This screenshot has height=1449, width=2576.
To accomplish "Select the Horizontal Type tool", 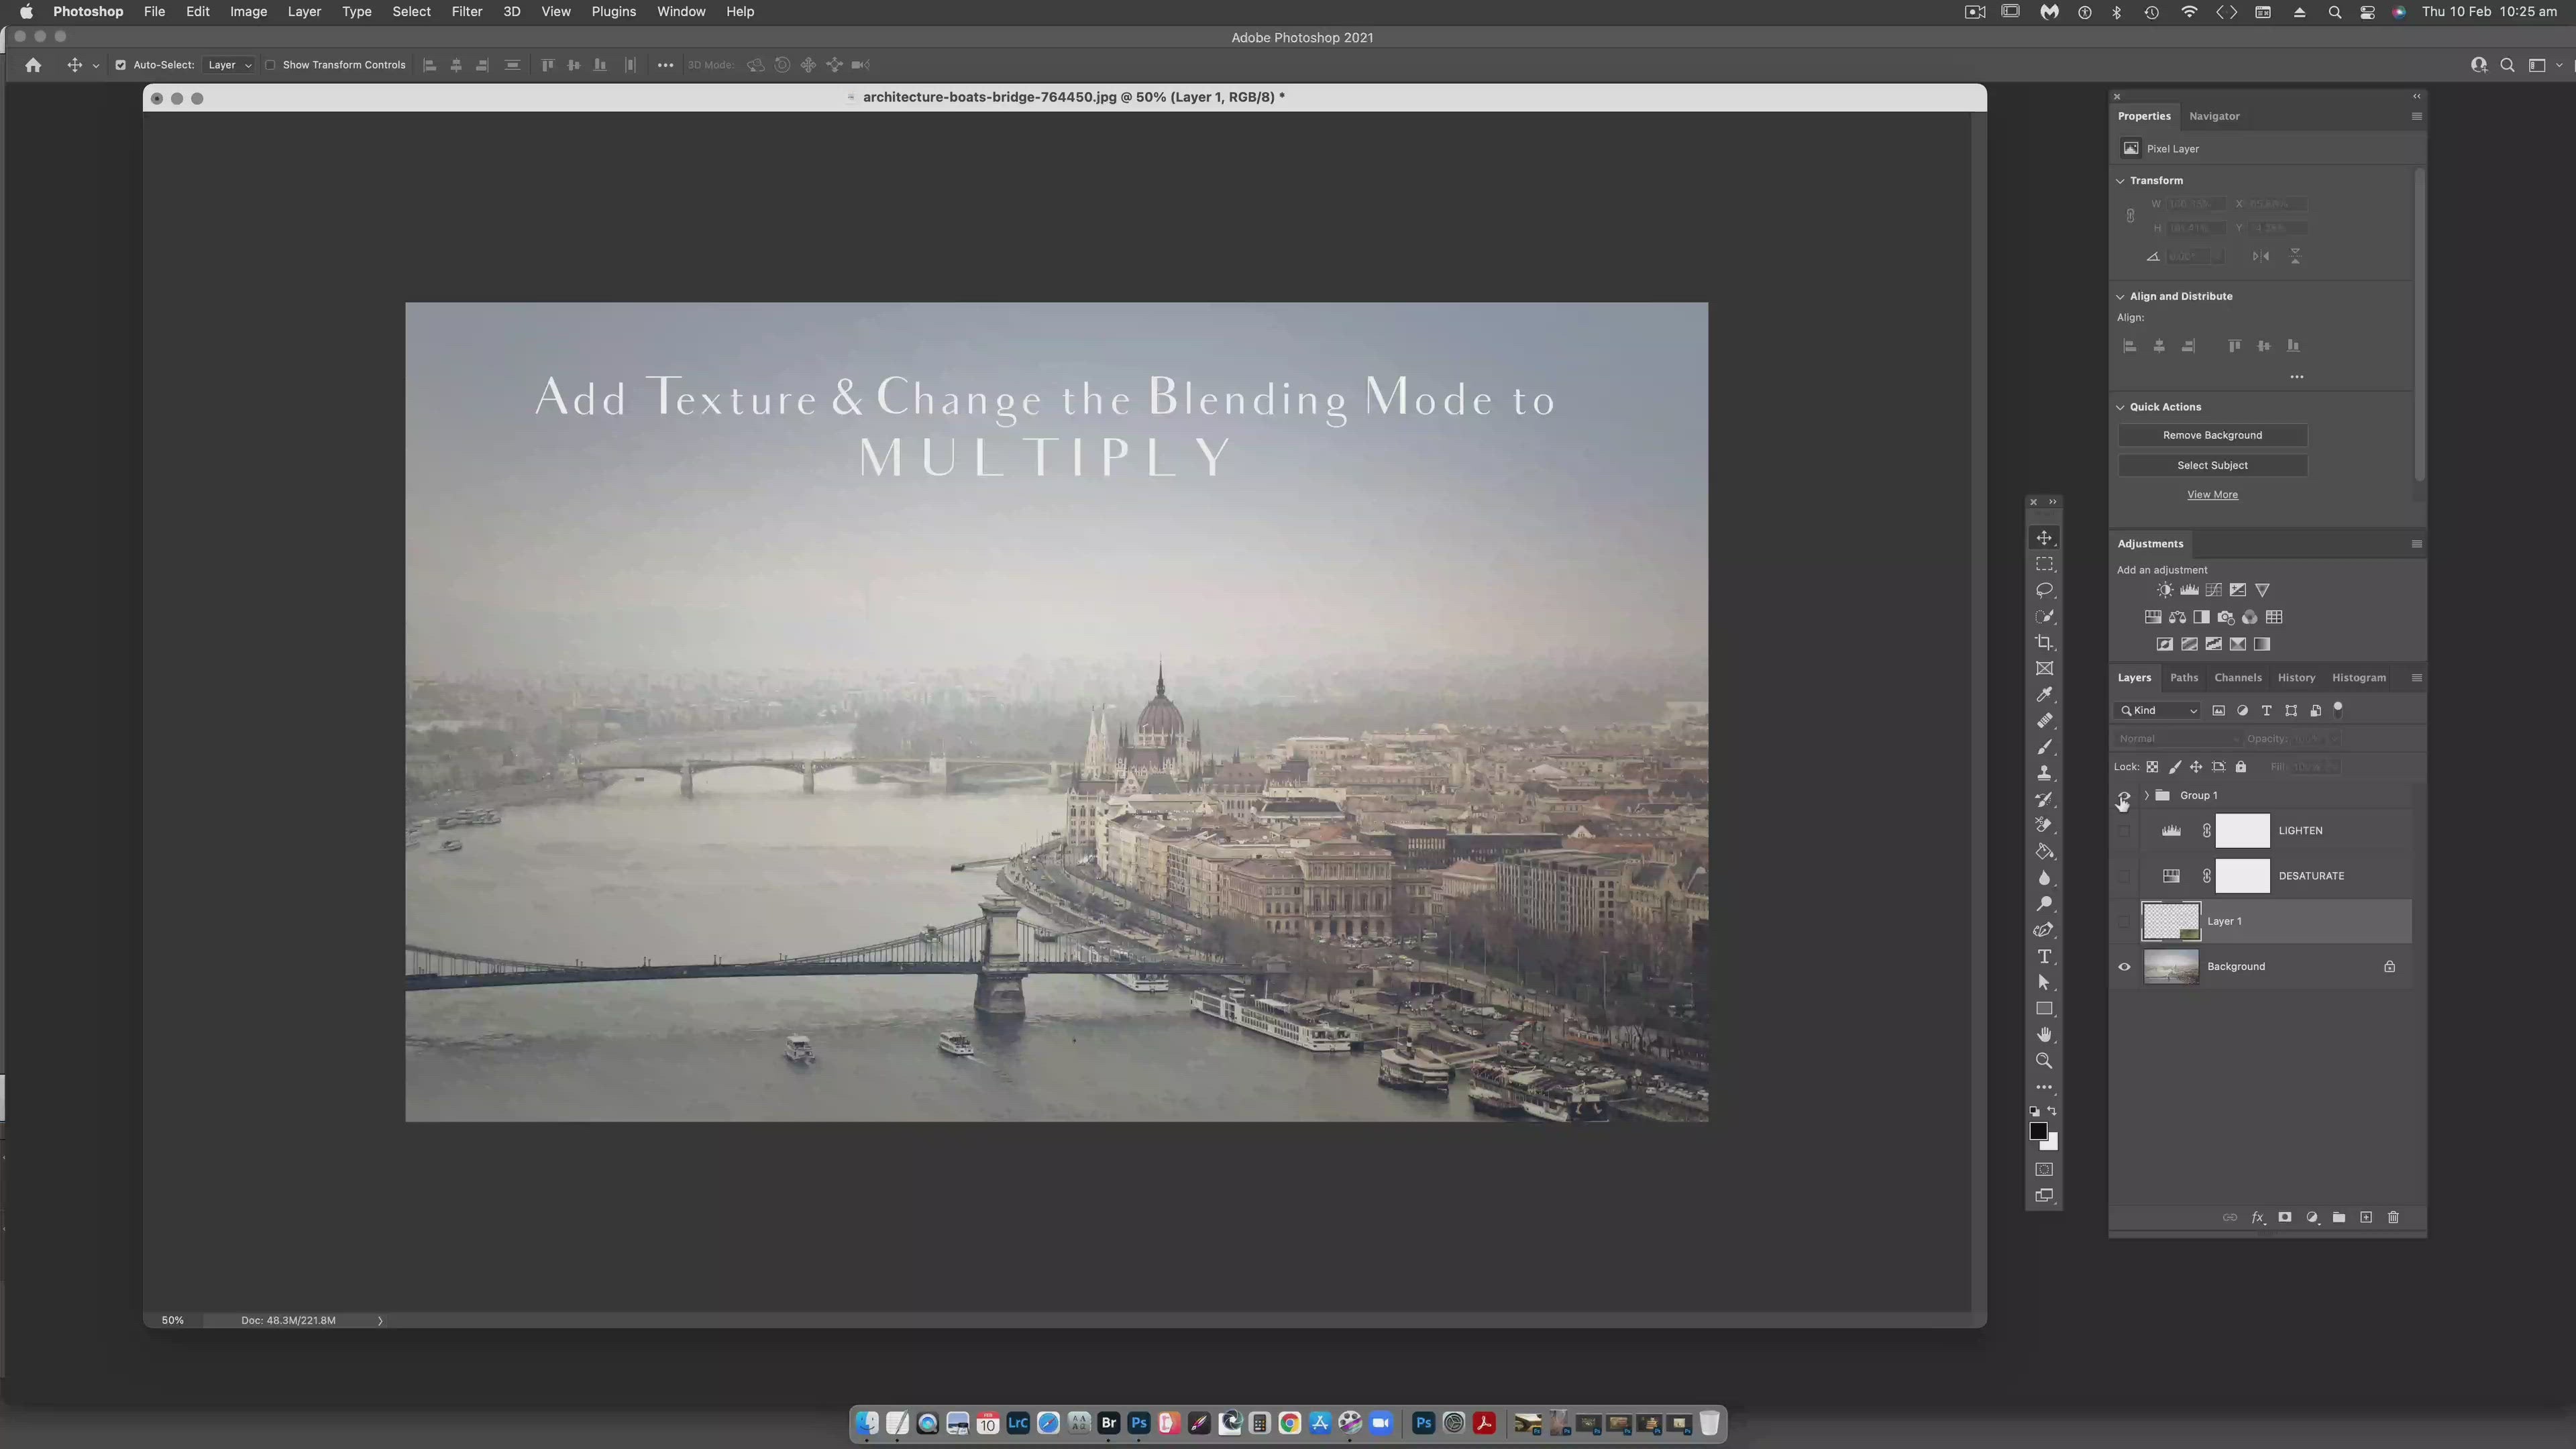I will 2044,956.
